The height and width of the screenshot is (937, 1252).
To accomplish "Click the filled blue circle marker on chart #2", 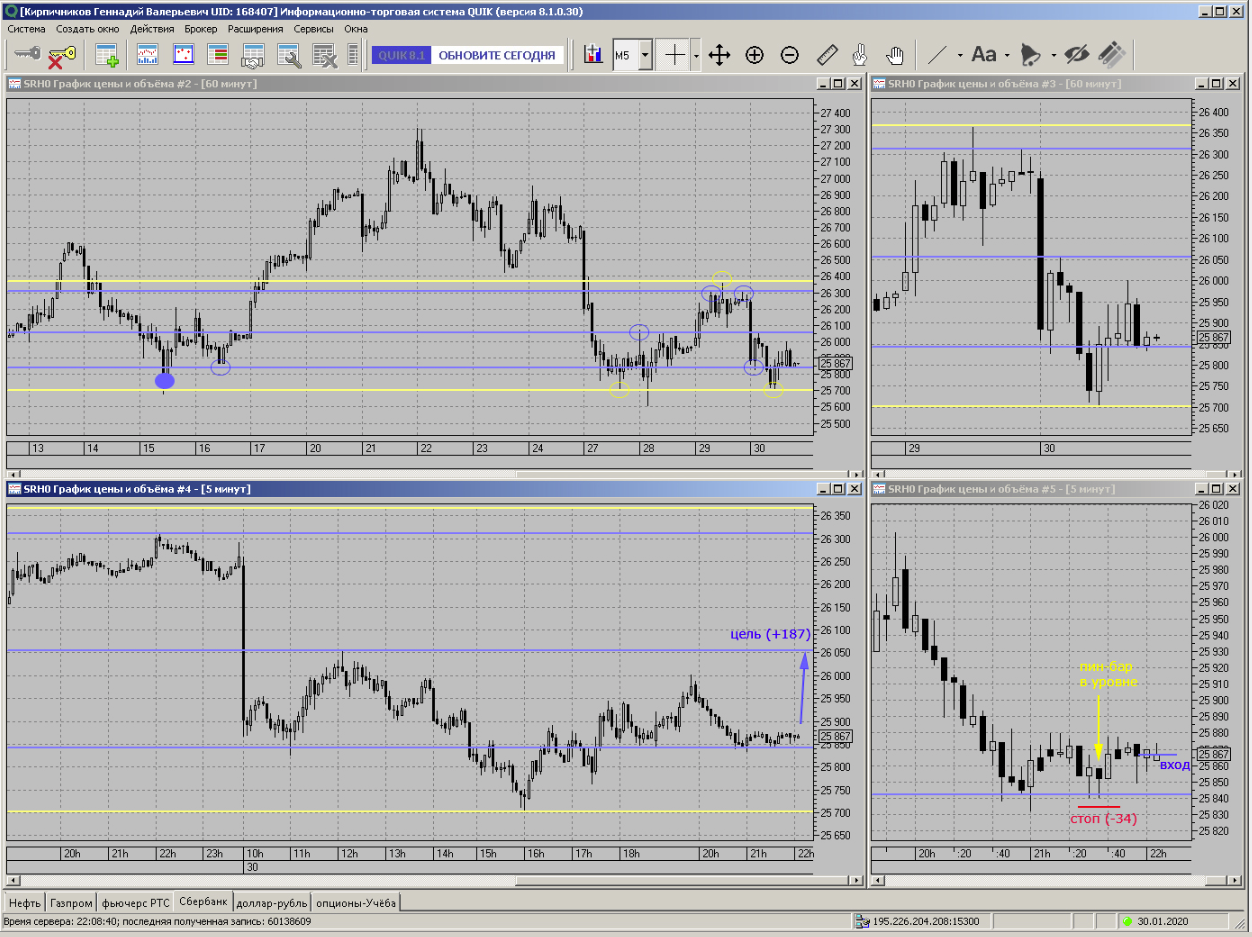I will (165, 380).
